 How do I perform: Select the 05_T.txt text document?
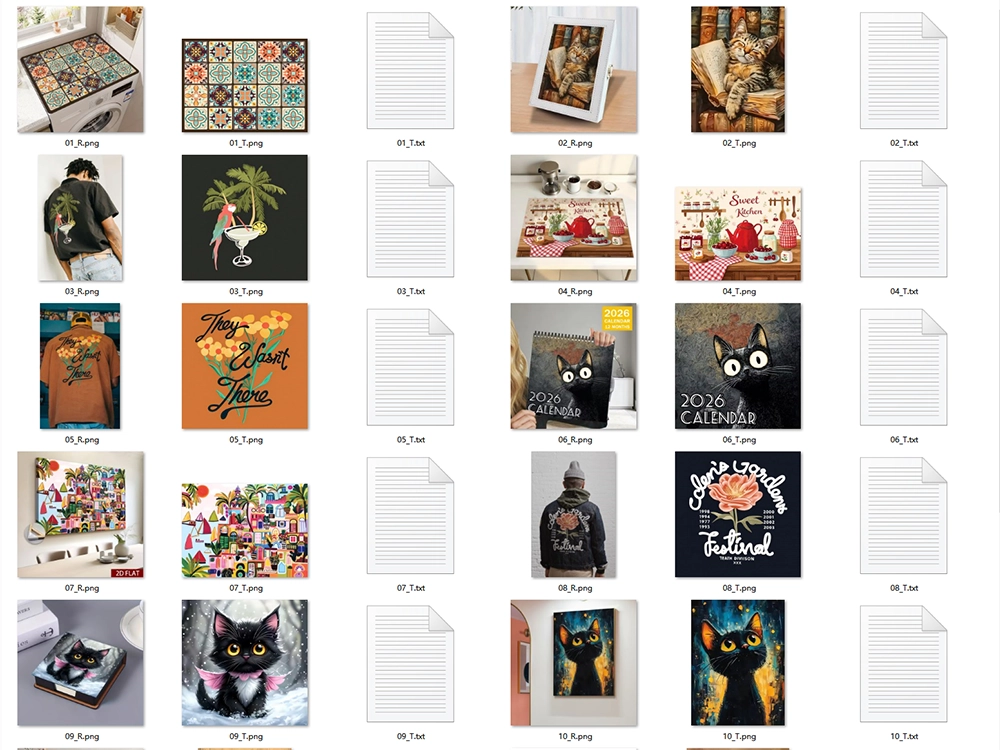[x=410, y=367]
